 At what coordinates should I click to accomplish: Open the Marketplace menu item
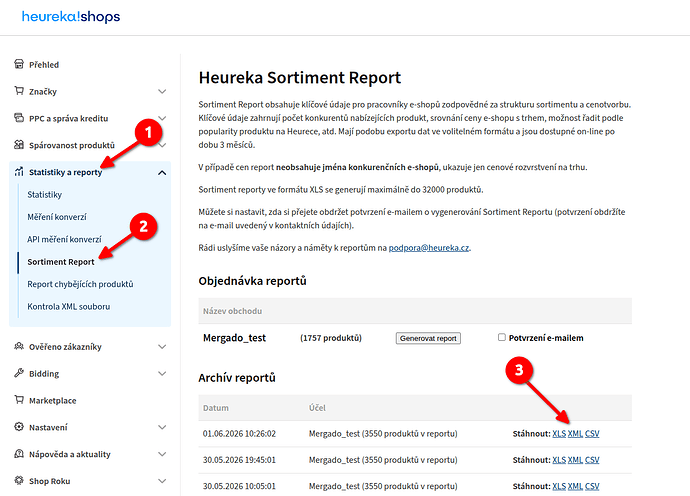tap(53, 400)
